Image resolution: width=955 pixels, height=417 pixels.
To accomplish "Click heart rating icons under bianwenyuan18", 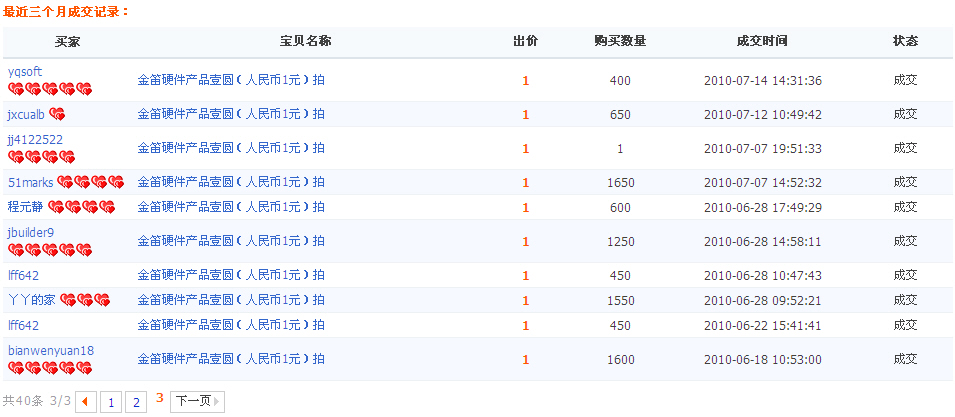I will 50,368.
